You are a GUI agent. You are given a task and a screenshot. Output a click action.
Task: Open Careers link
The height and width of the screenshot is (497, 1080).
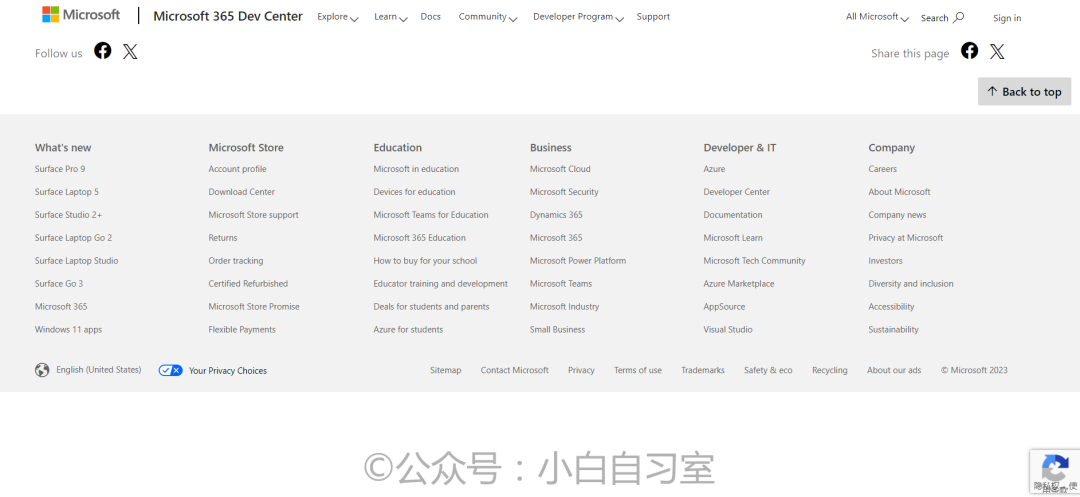(x=882, y=169)
